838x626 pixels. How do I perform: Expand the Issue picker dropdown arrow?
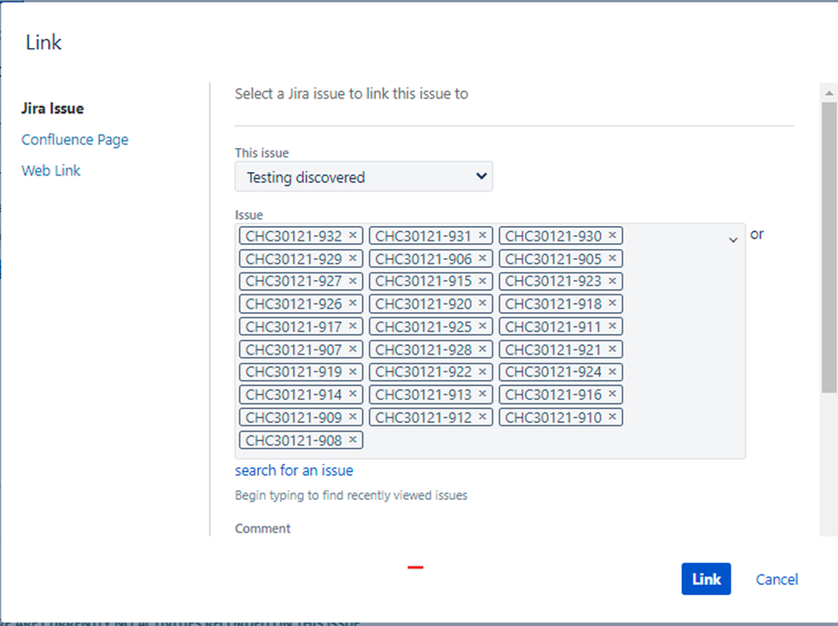click(733, 240)
